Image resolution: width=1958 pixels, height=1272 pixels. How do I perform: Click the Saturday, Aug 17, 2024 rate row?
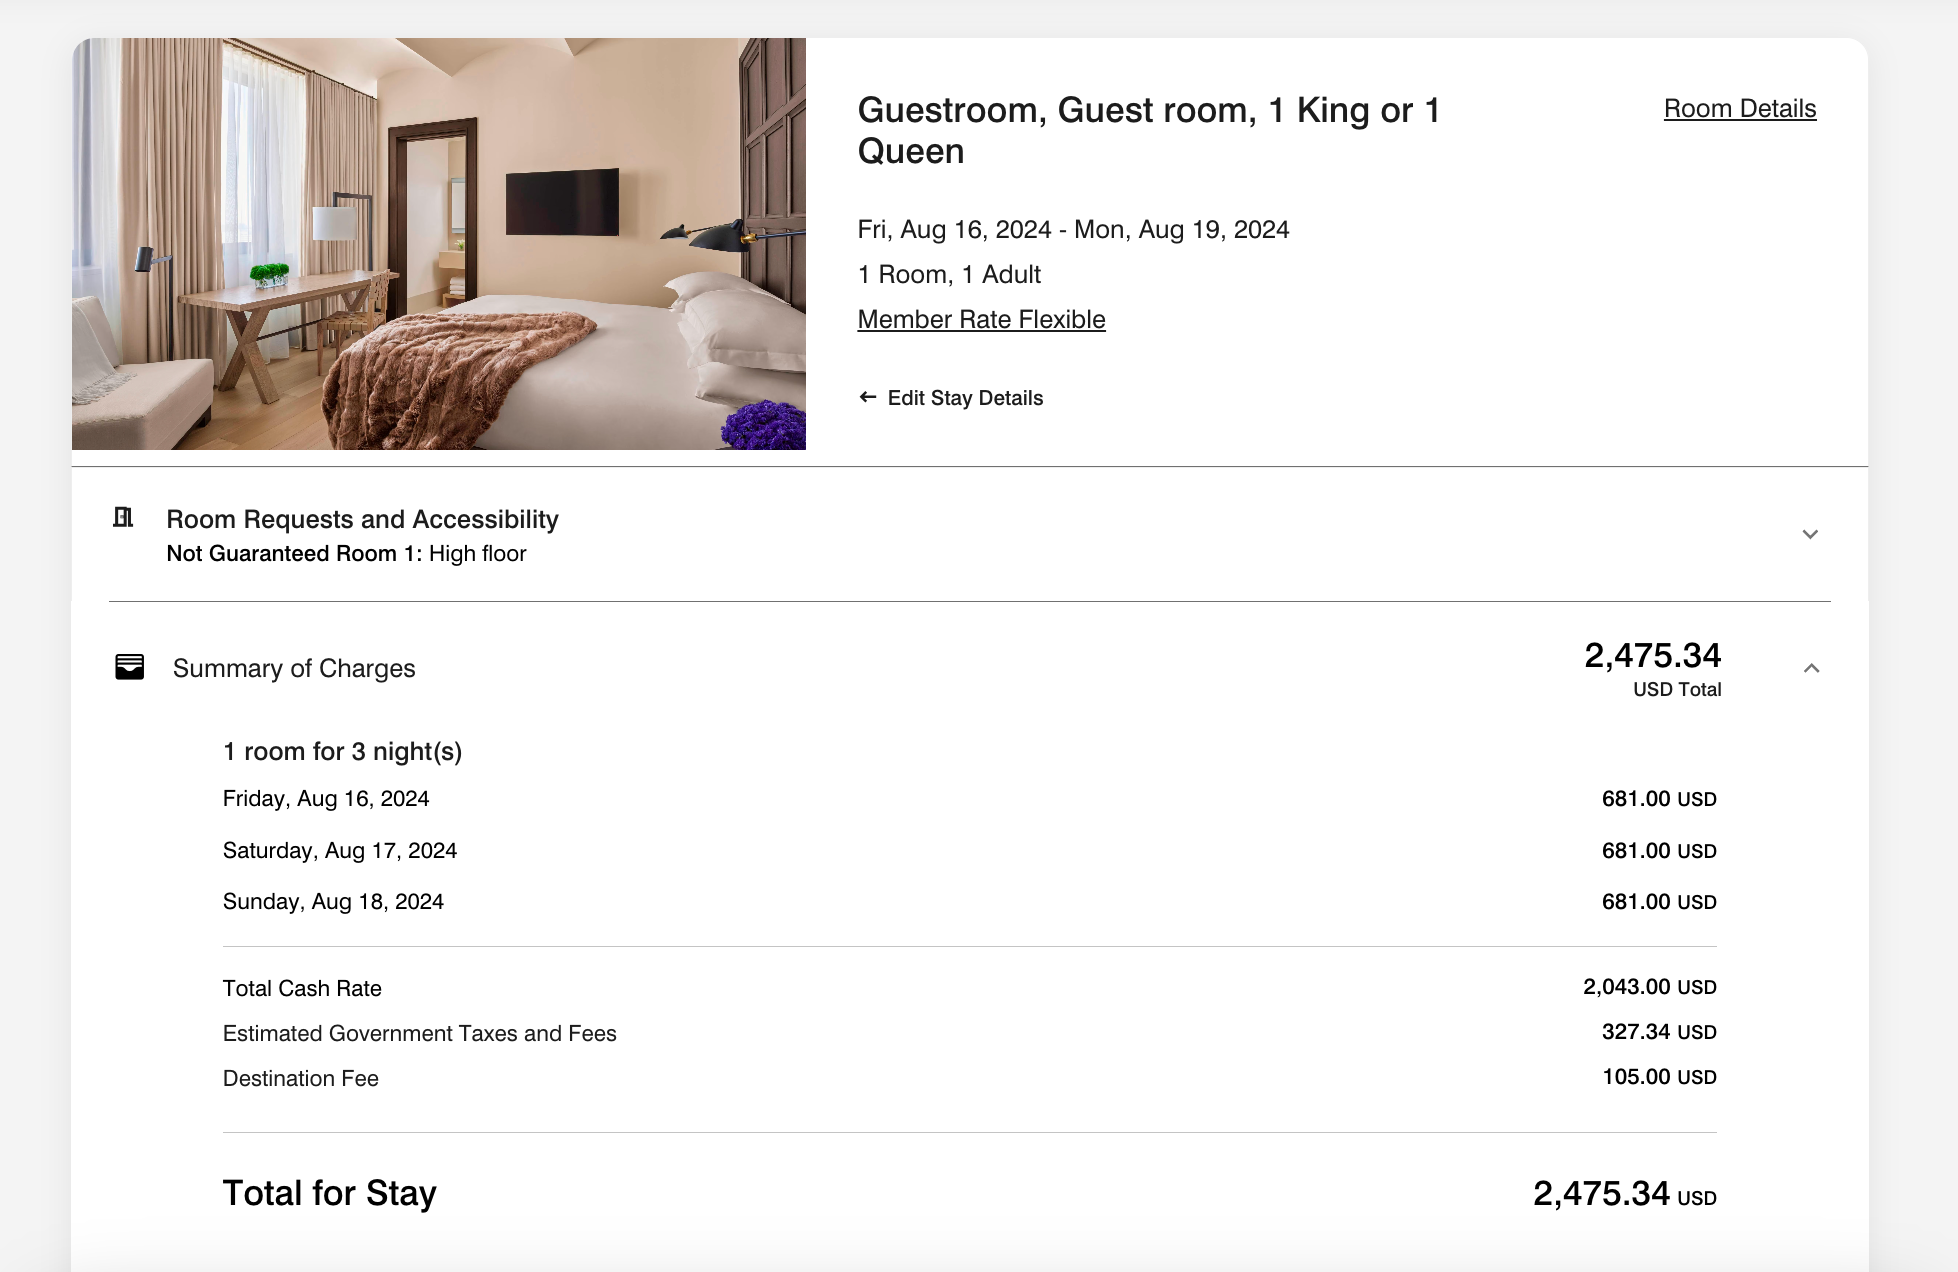[x=969, y=851]
